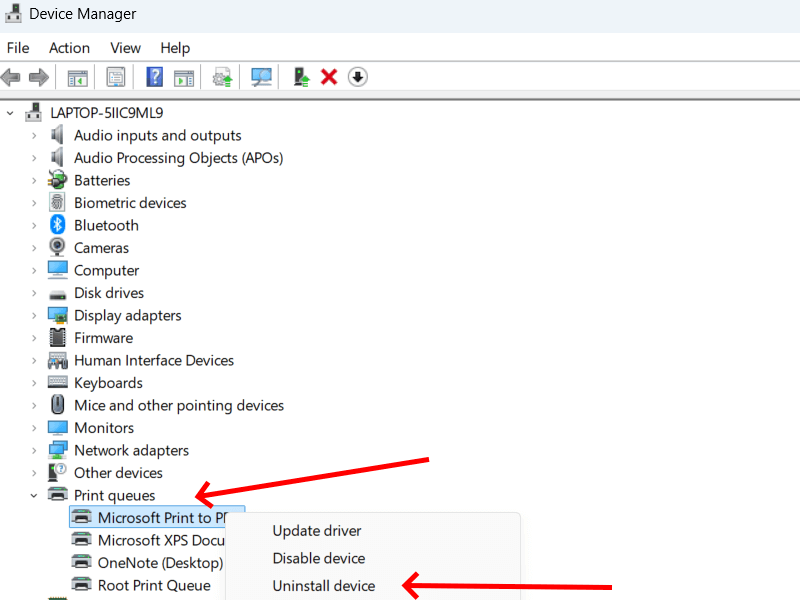Viewport: 800px width, 600px height.
Task: Open the Action menu
Action: click(x=69, y=47)
